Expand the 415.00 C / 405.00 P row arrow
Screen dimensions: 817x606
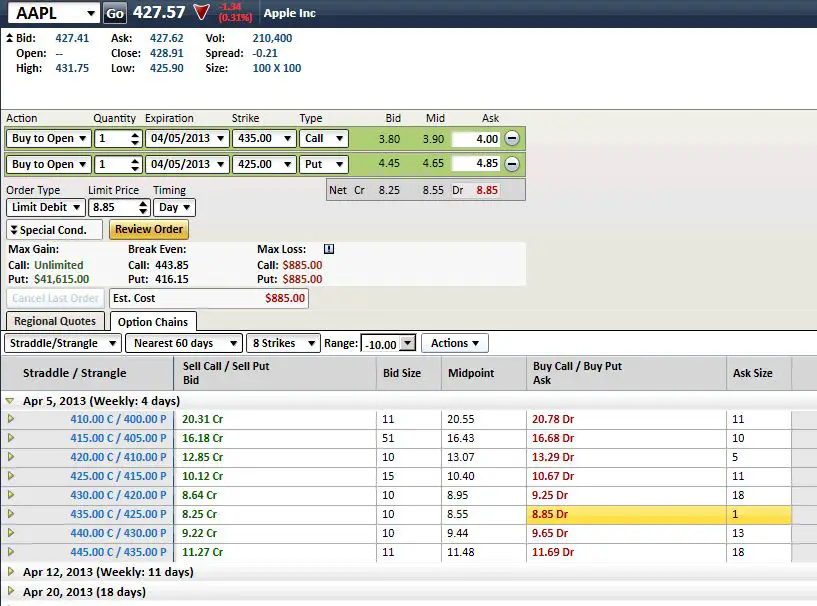(10, 438)
